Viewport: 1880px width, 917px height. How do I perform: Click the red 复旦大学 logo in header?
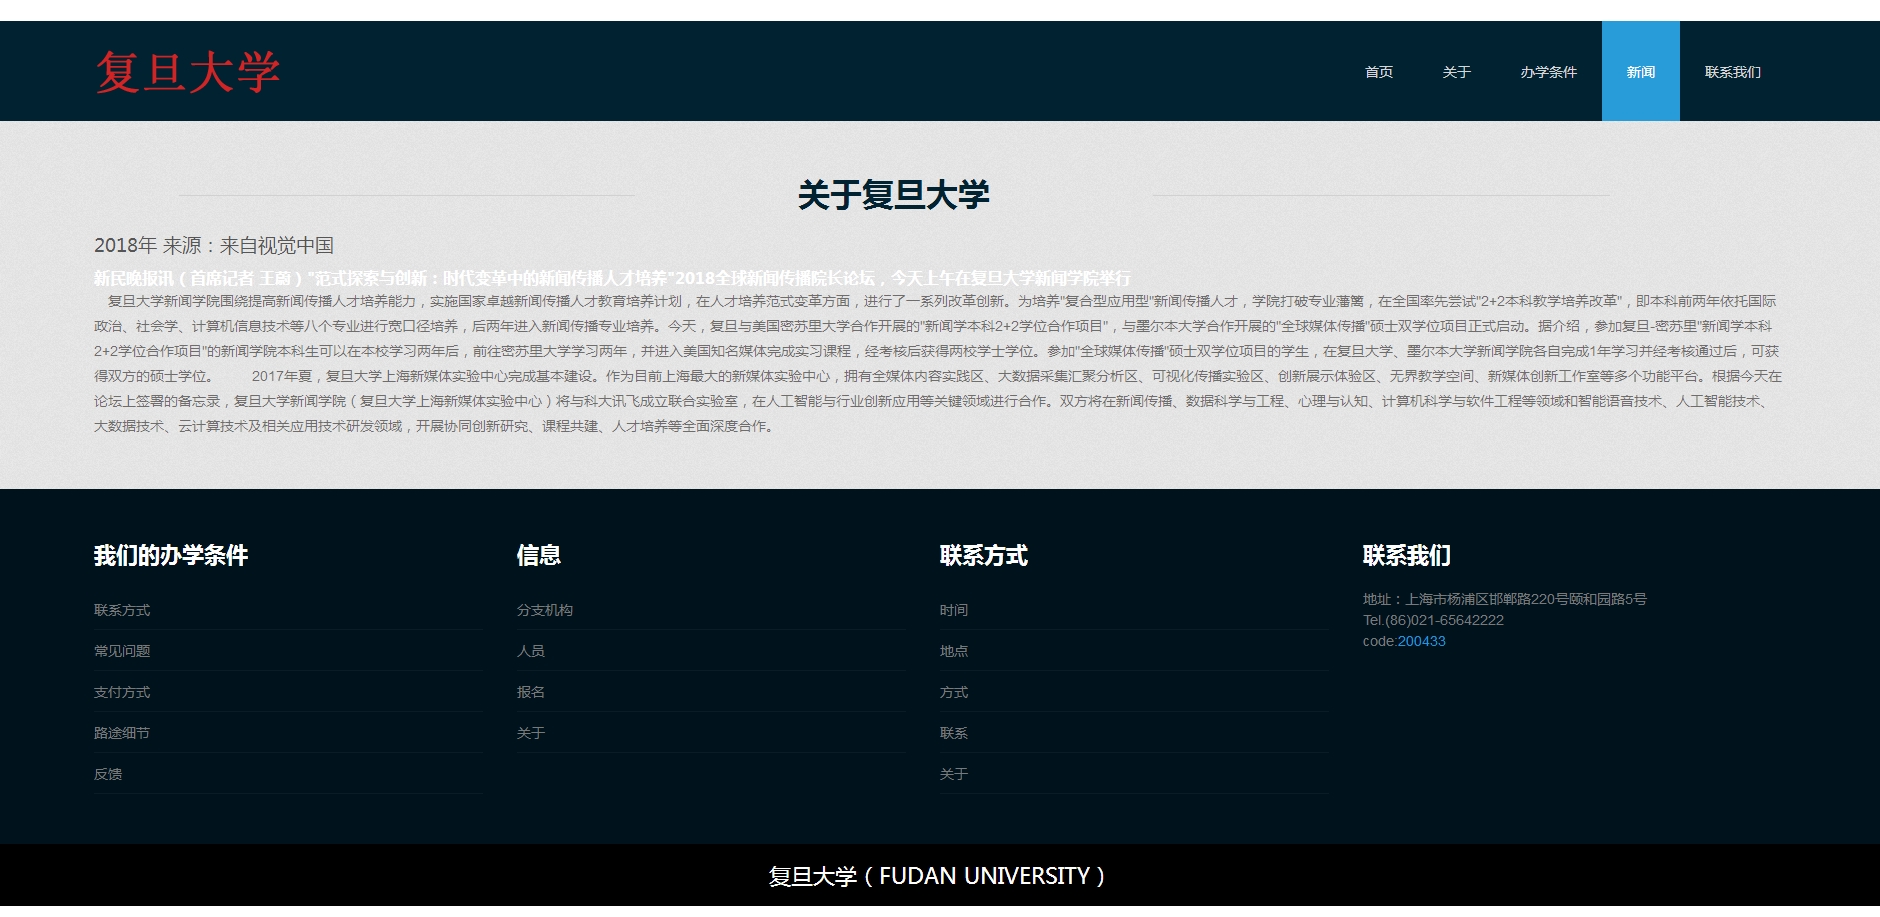point(187,72)
